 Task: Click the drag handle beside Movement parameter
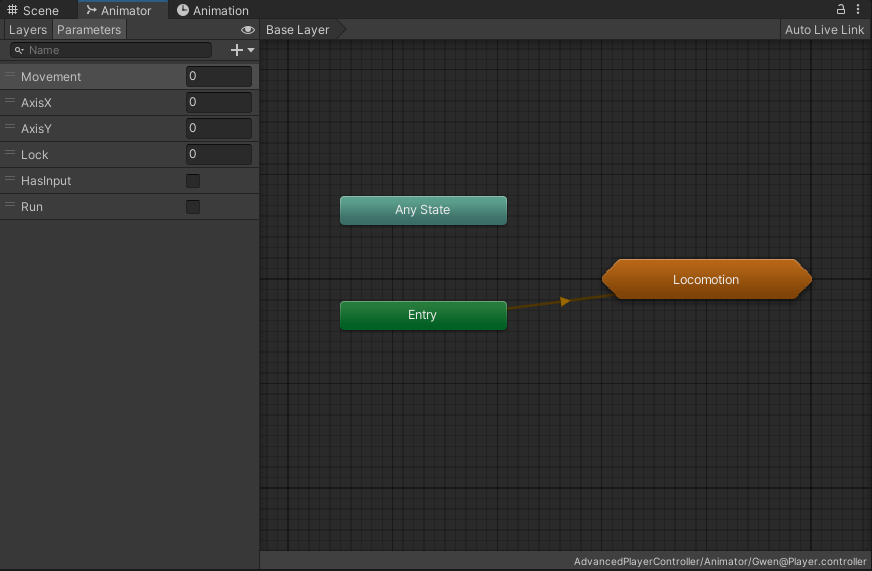tap(10, 76)
